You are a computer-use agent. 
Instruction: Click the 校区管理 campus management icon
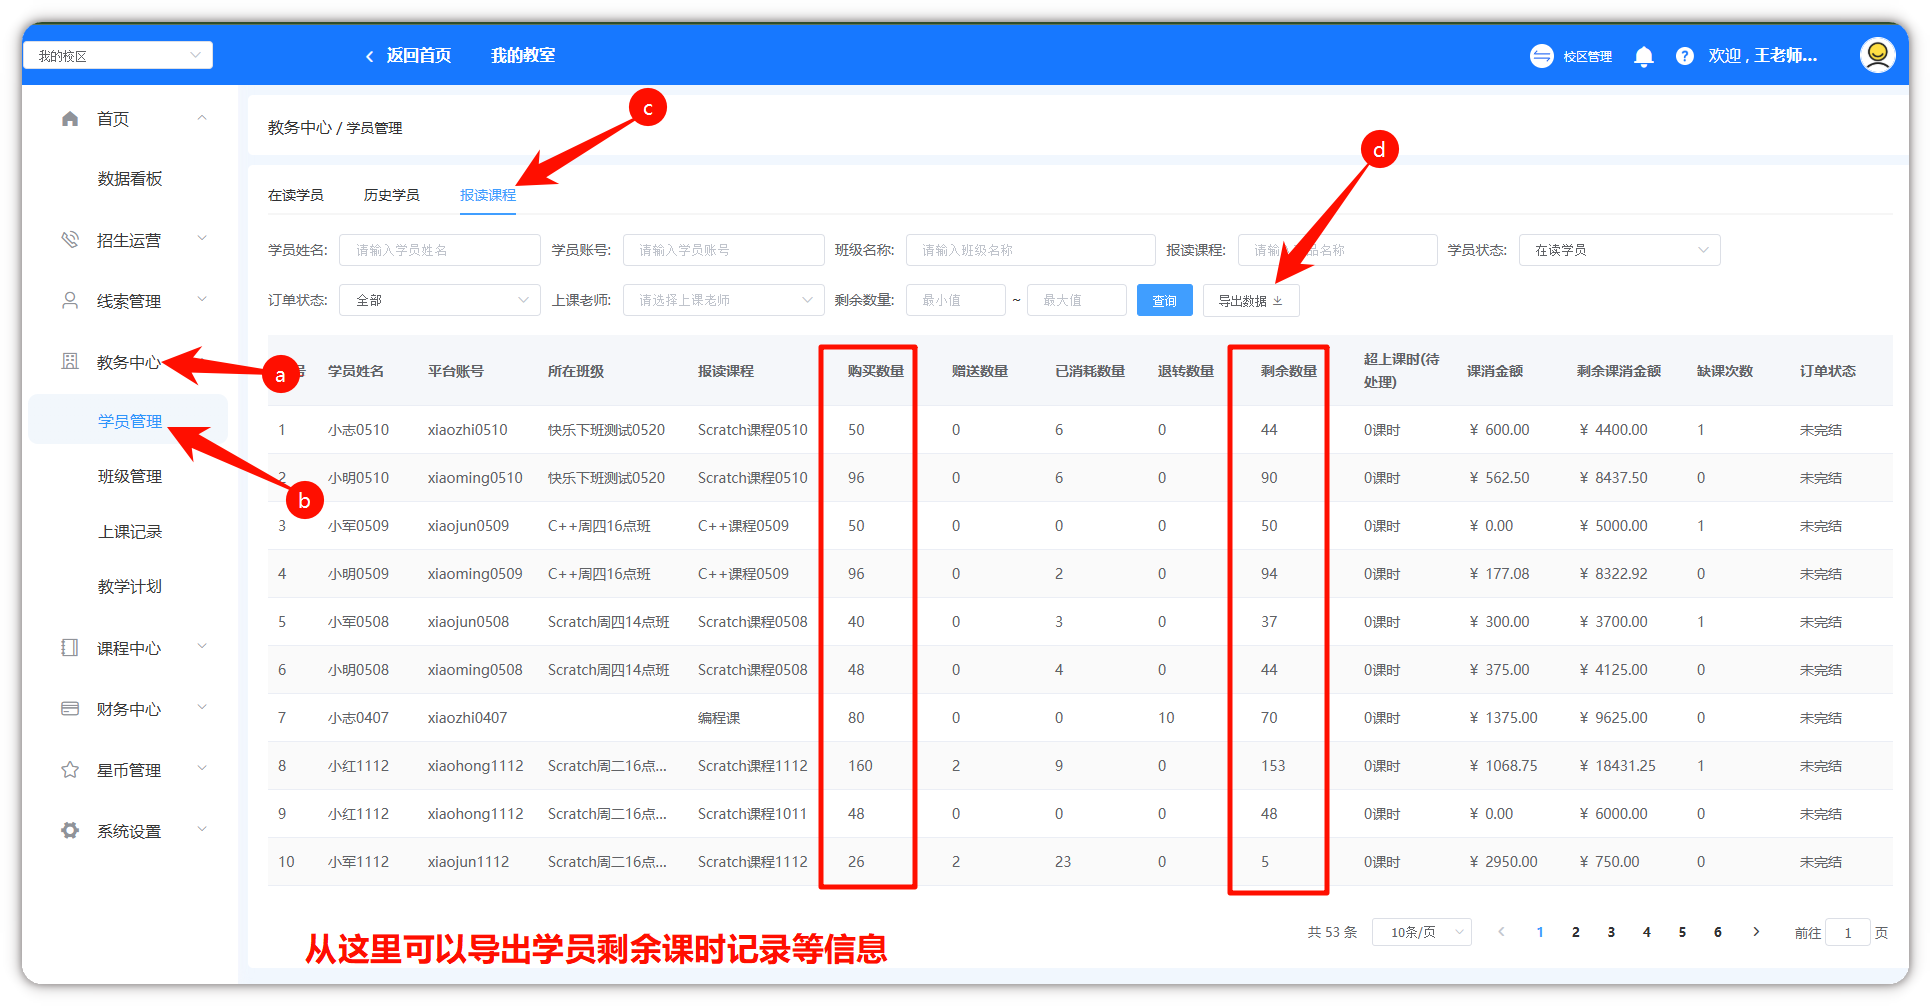1541,56
